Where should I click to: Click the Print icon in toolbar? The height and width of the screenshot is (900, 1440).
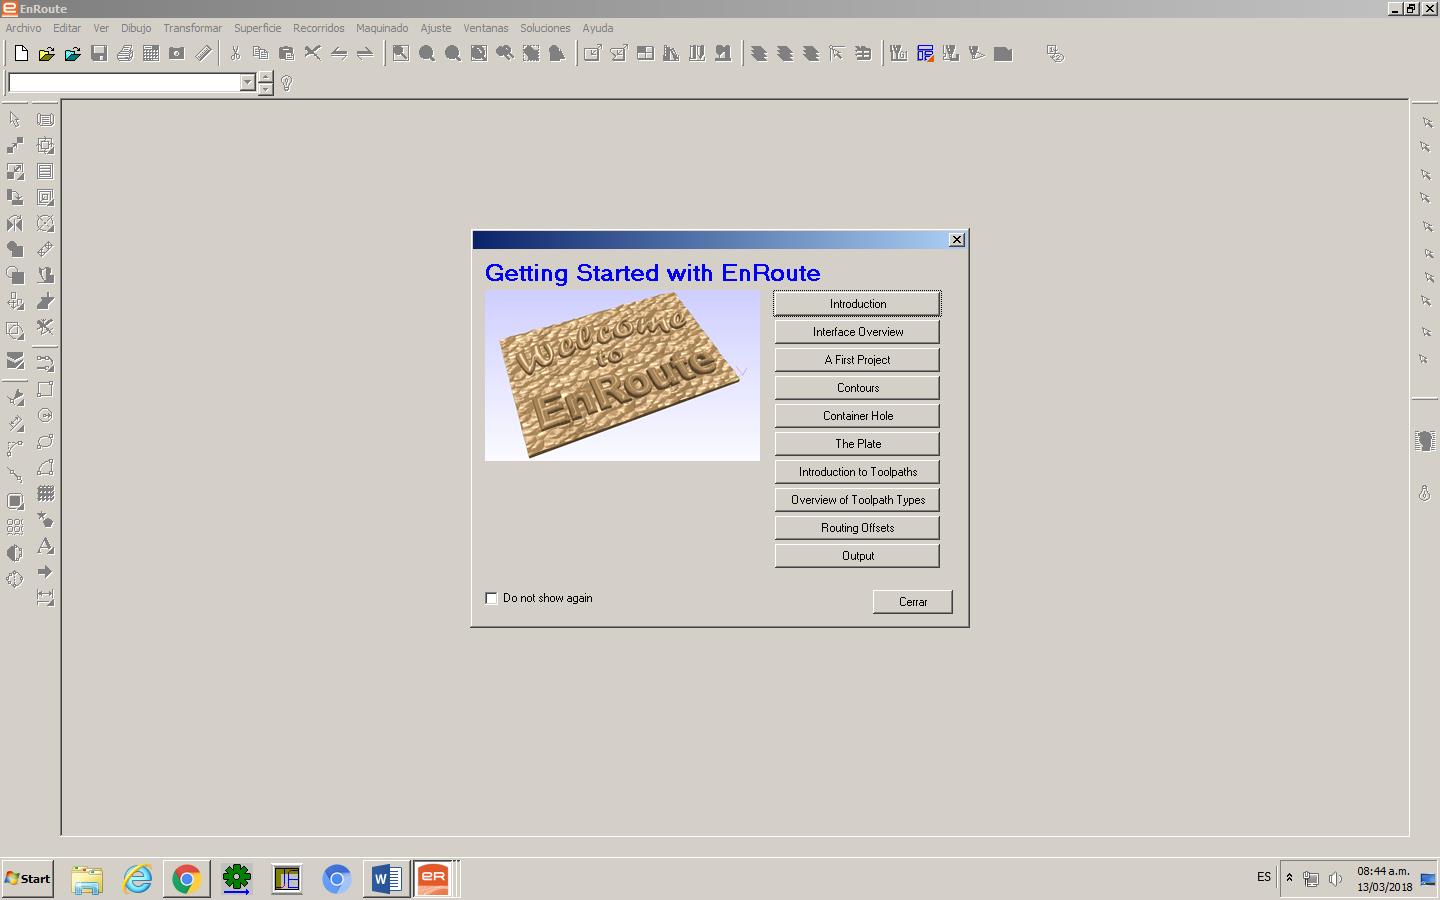pyautogui.click(x=124, y=54)
